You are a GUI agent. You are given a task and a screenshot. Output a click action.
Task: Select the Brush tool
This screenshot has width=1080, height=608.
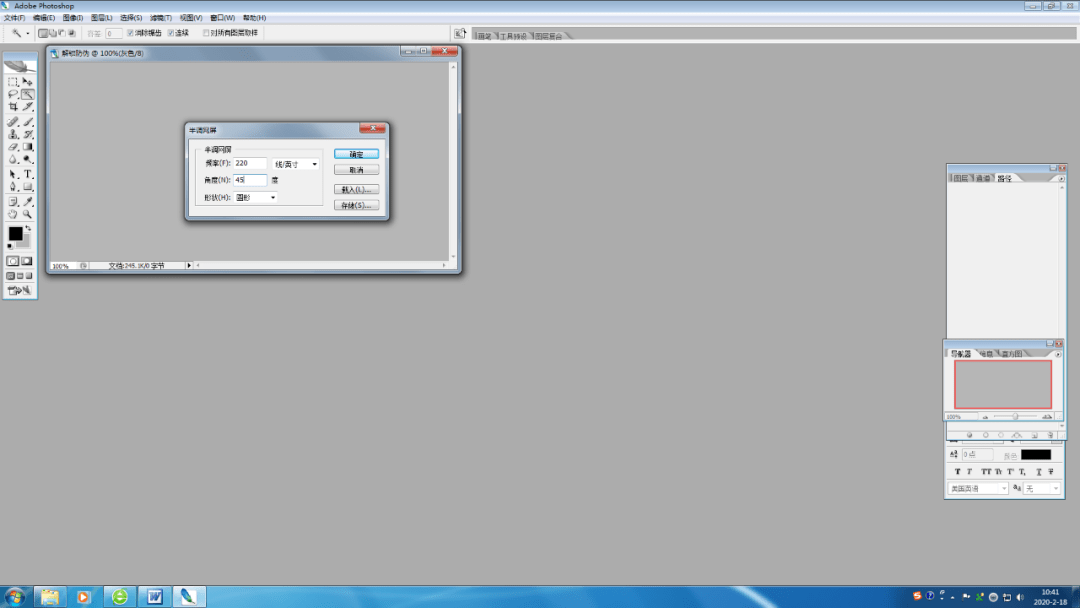(28, 122)
